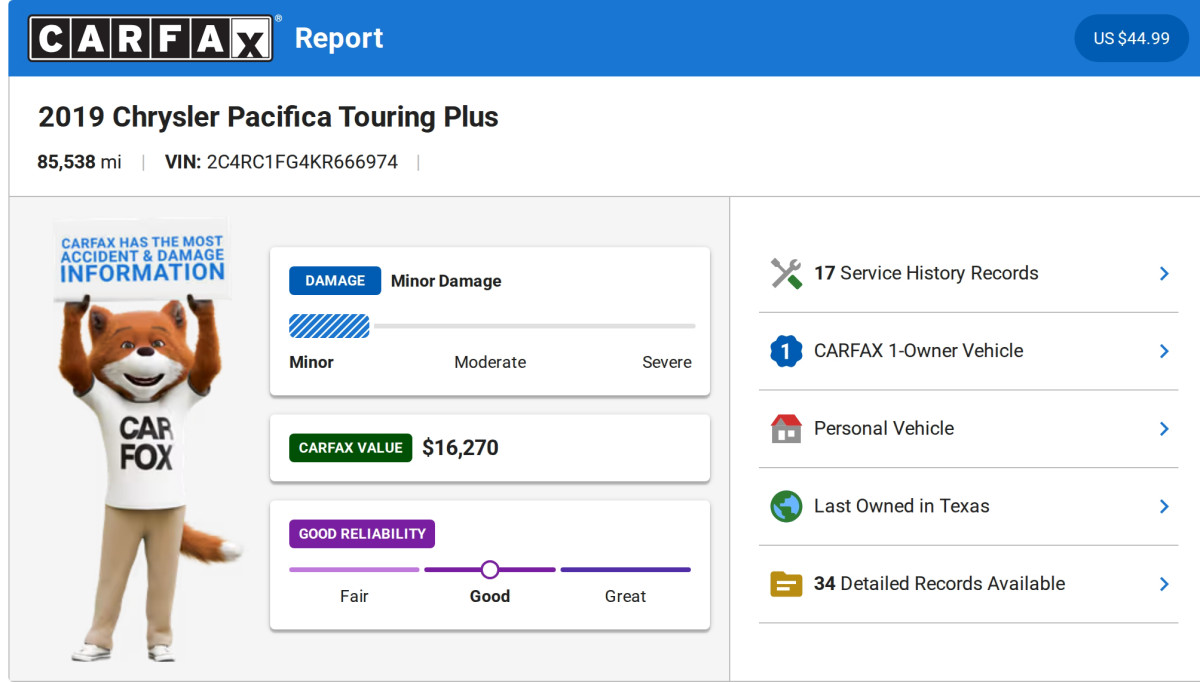Click the $16,270 value amount
The height and width of the screenshot is (682, 1200).
click(x=460, y=448)
